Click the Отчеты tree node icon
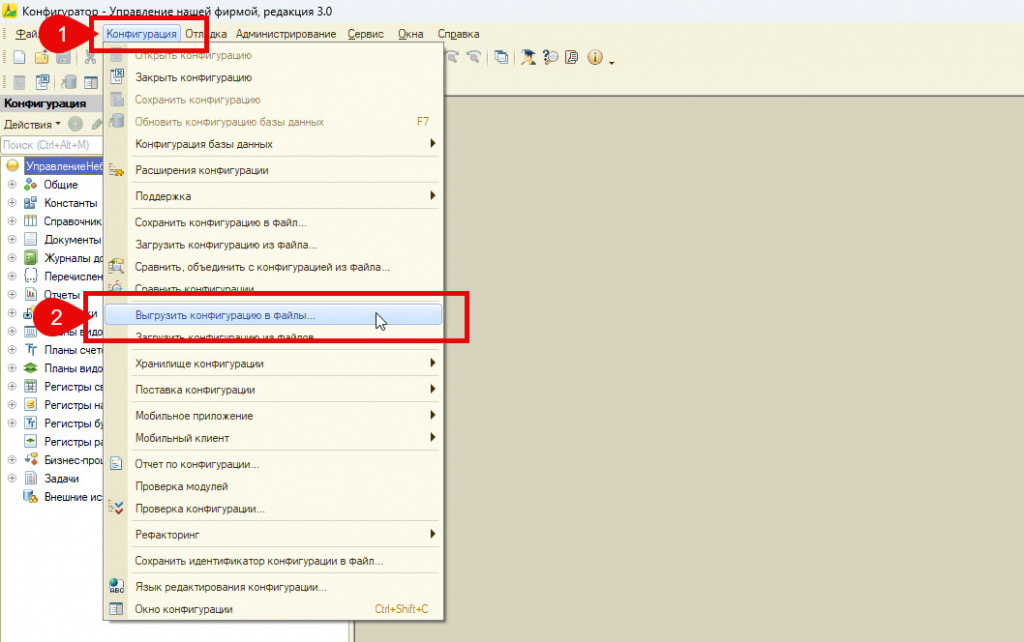1024x642 pixels. pyautogui.click(x=30, y=295)
